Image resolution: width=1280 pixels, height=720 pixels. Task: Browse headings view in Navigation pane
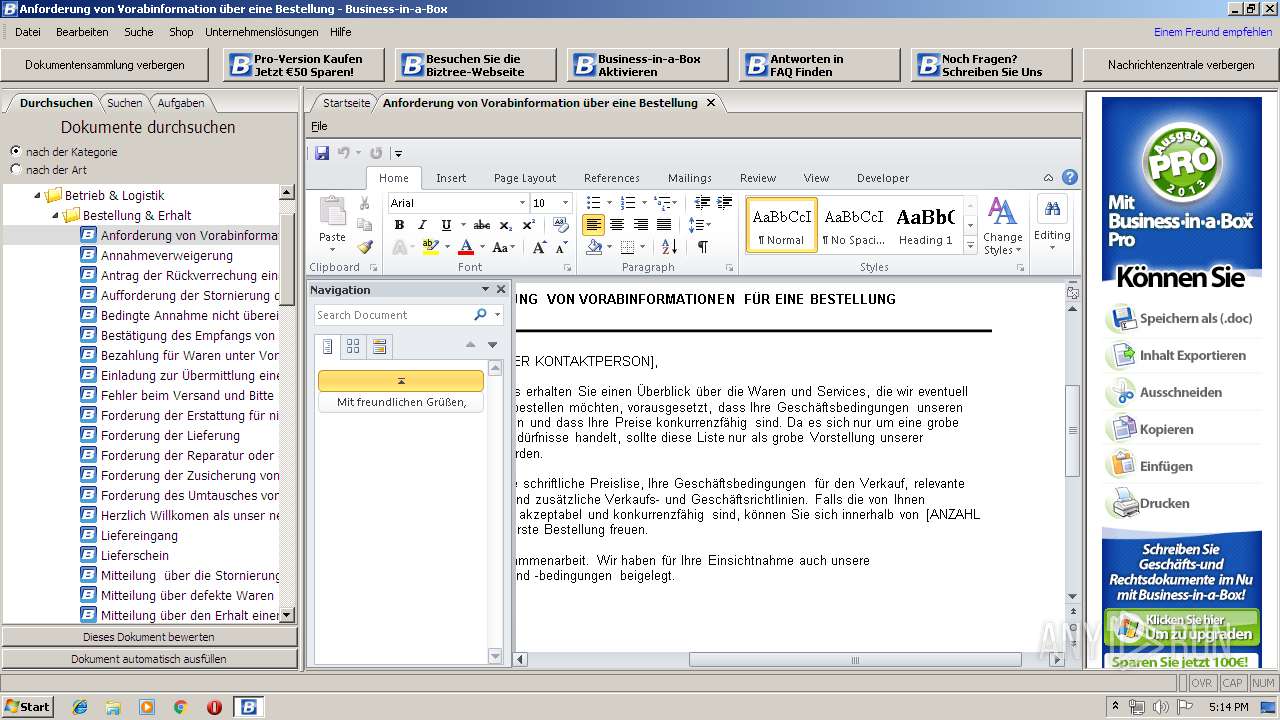tap(327, 346)
